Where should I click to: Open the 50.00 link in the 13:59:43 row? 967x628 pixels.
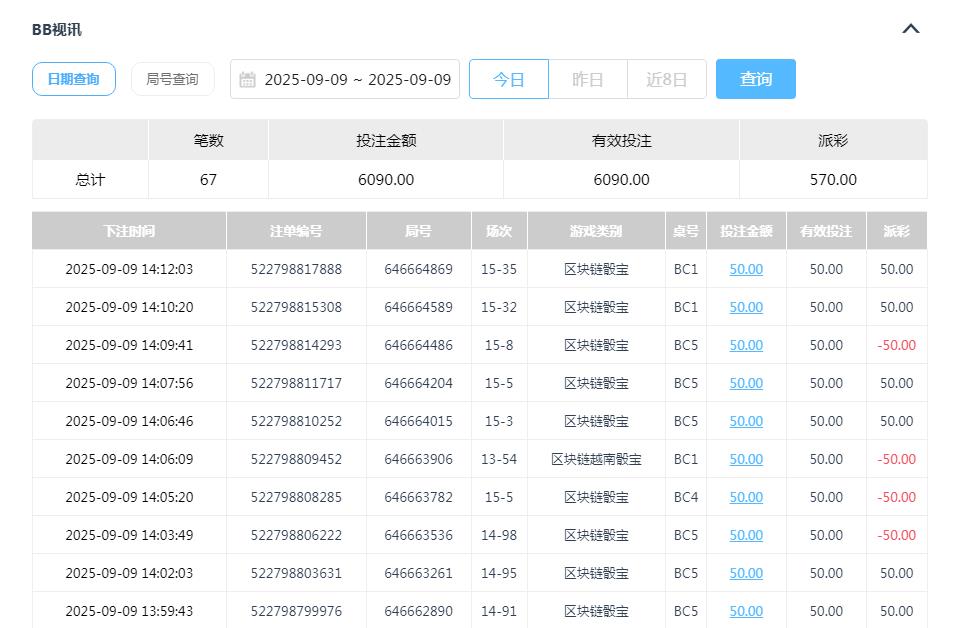click(x=746, y=611)
